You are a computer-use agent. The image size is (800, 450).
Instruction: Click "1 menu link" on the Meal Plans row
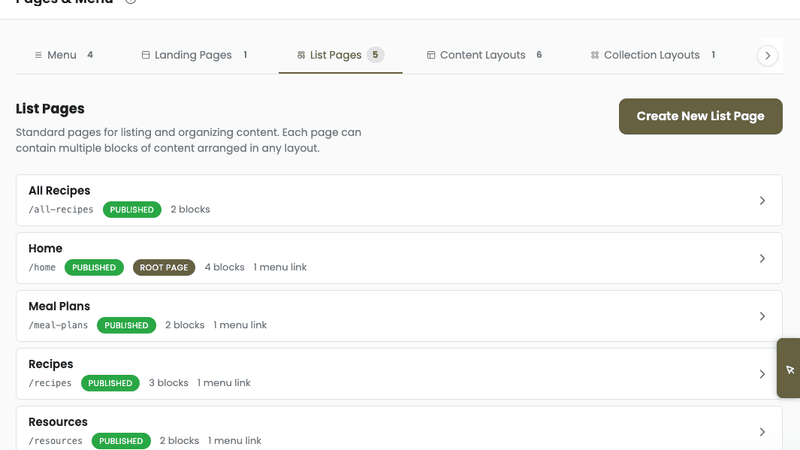coord(240,325)
